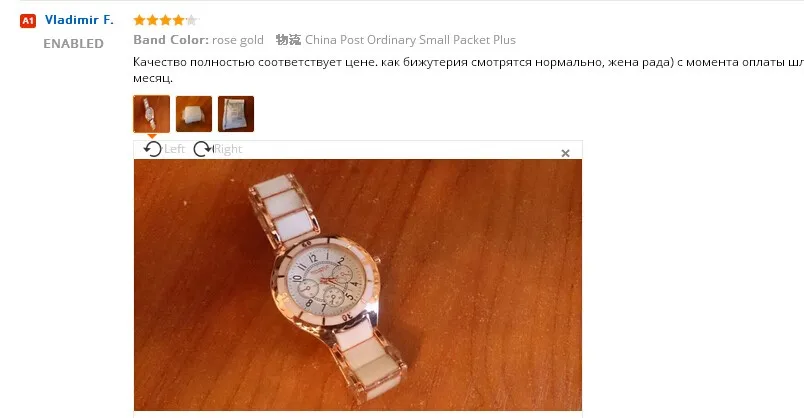Image resolution: width=804 pixels, height=418 pixels.
Task: Click the red A1 buyer level badge
Action: pyautogui.click(x=28, y=21)
